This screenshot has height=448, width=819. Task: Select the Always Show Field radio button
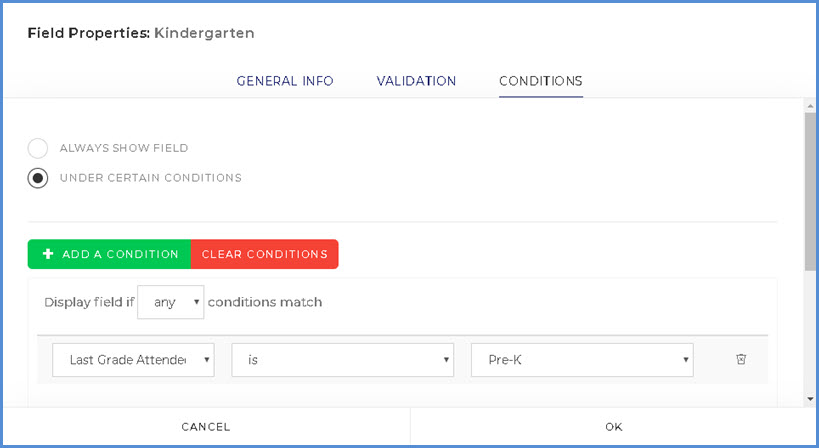pyautogui.click(x=38, y=149)
